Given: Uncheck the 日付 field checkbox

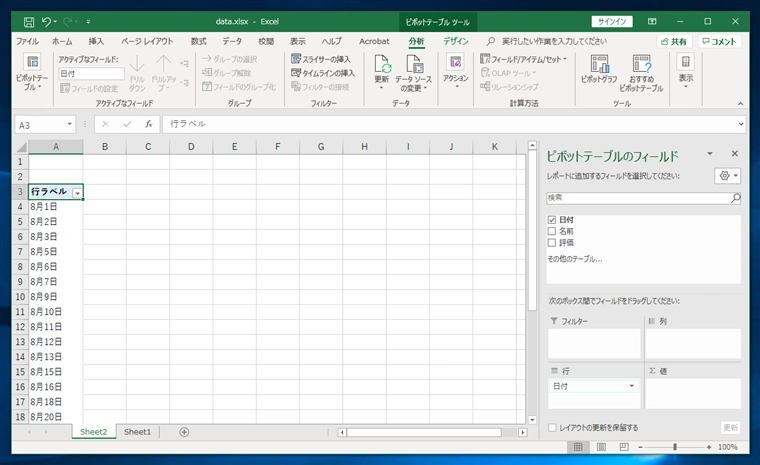Looking at the screenshot, I should [552, 219].
